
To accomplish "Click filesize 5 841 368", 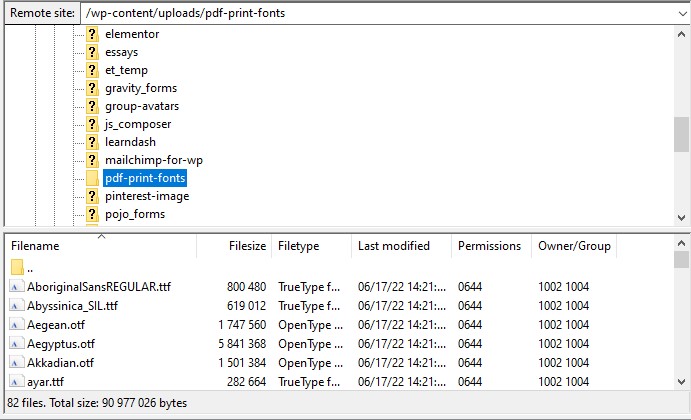I will click(x=242, y=344).
